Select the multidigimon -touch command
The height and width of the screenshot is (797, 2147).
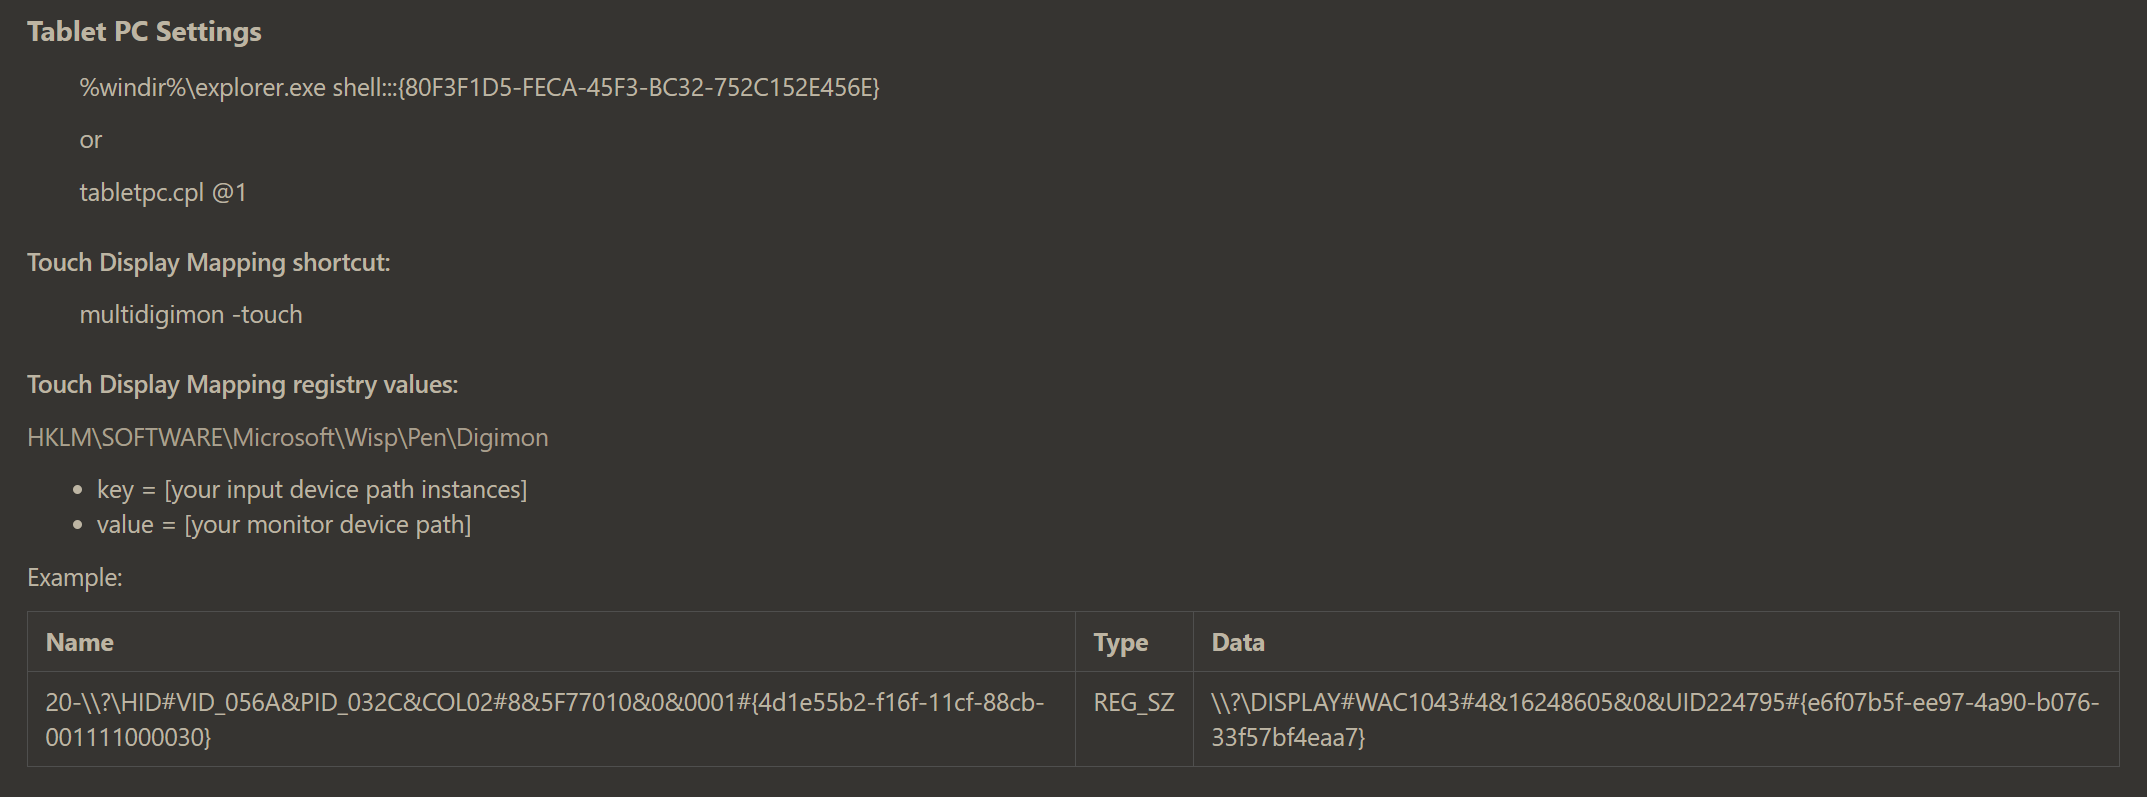pos(191,315)
